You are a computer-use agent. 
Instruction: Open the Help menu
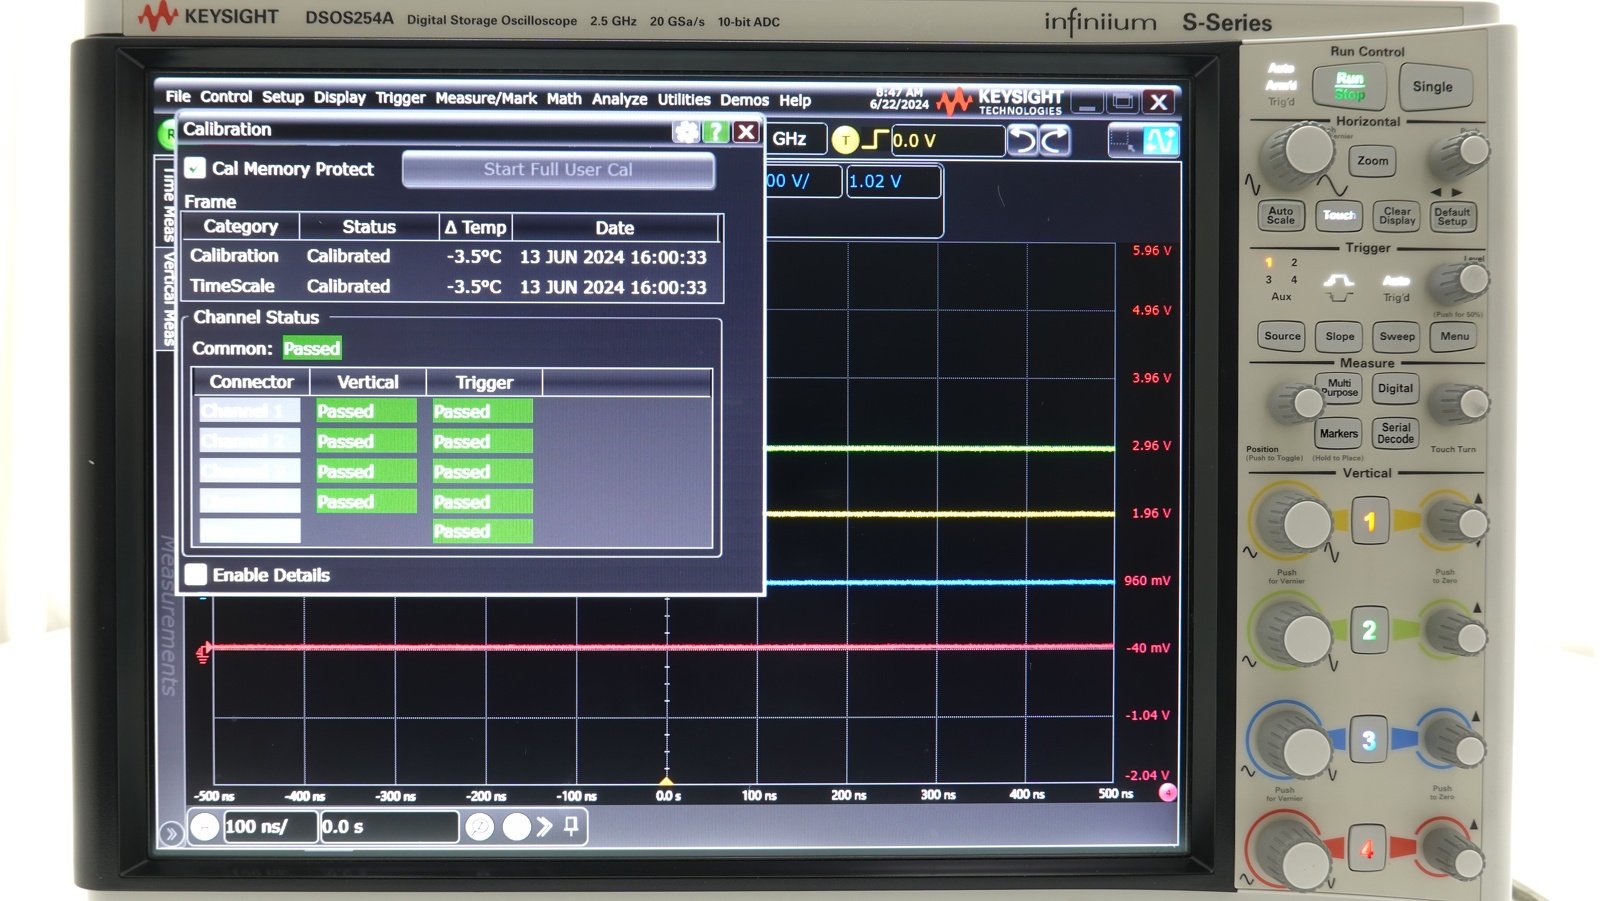(795, 100)
